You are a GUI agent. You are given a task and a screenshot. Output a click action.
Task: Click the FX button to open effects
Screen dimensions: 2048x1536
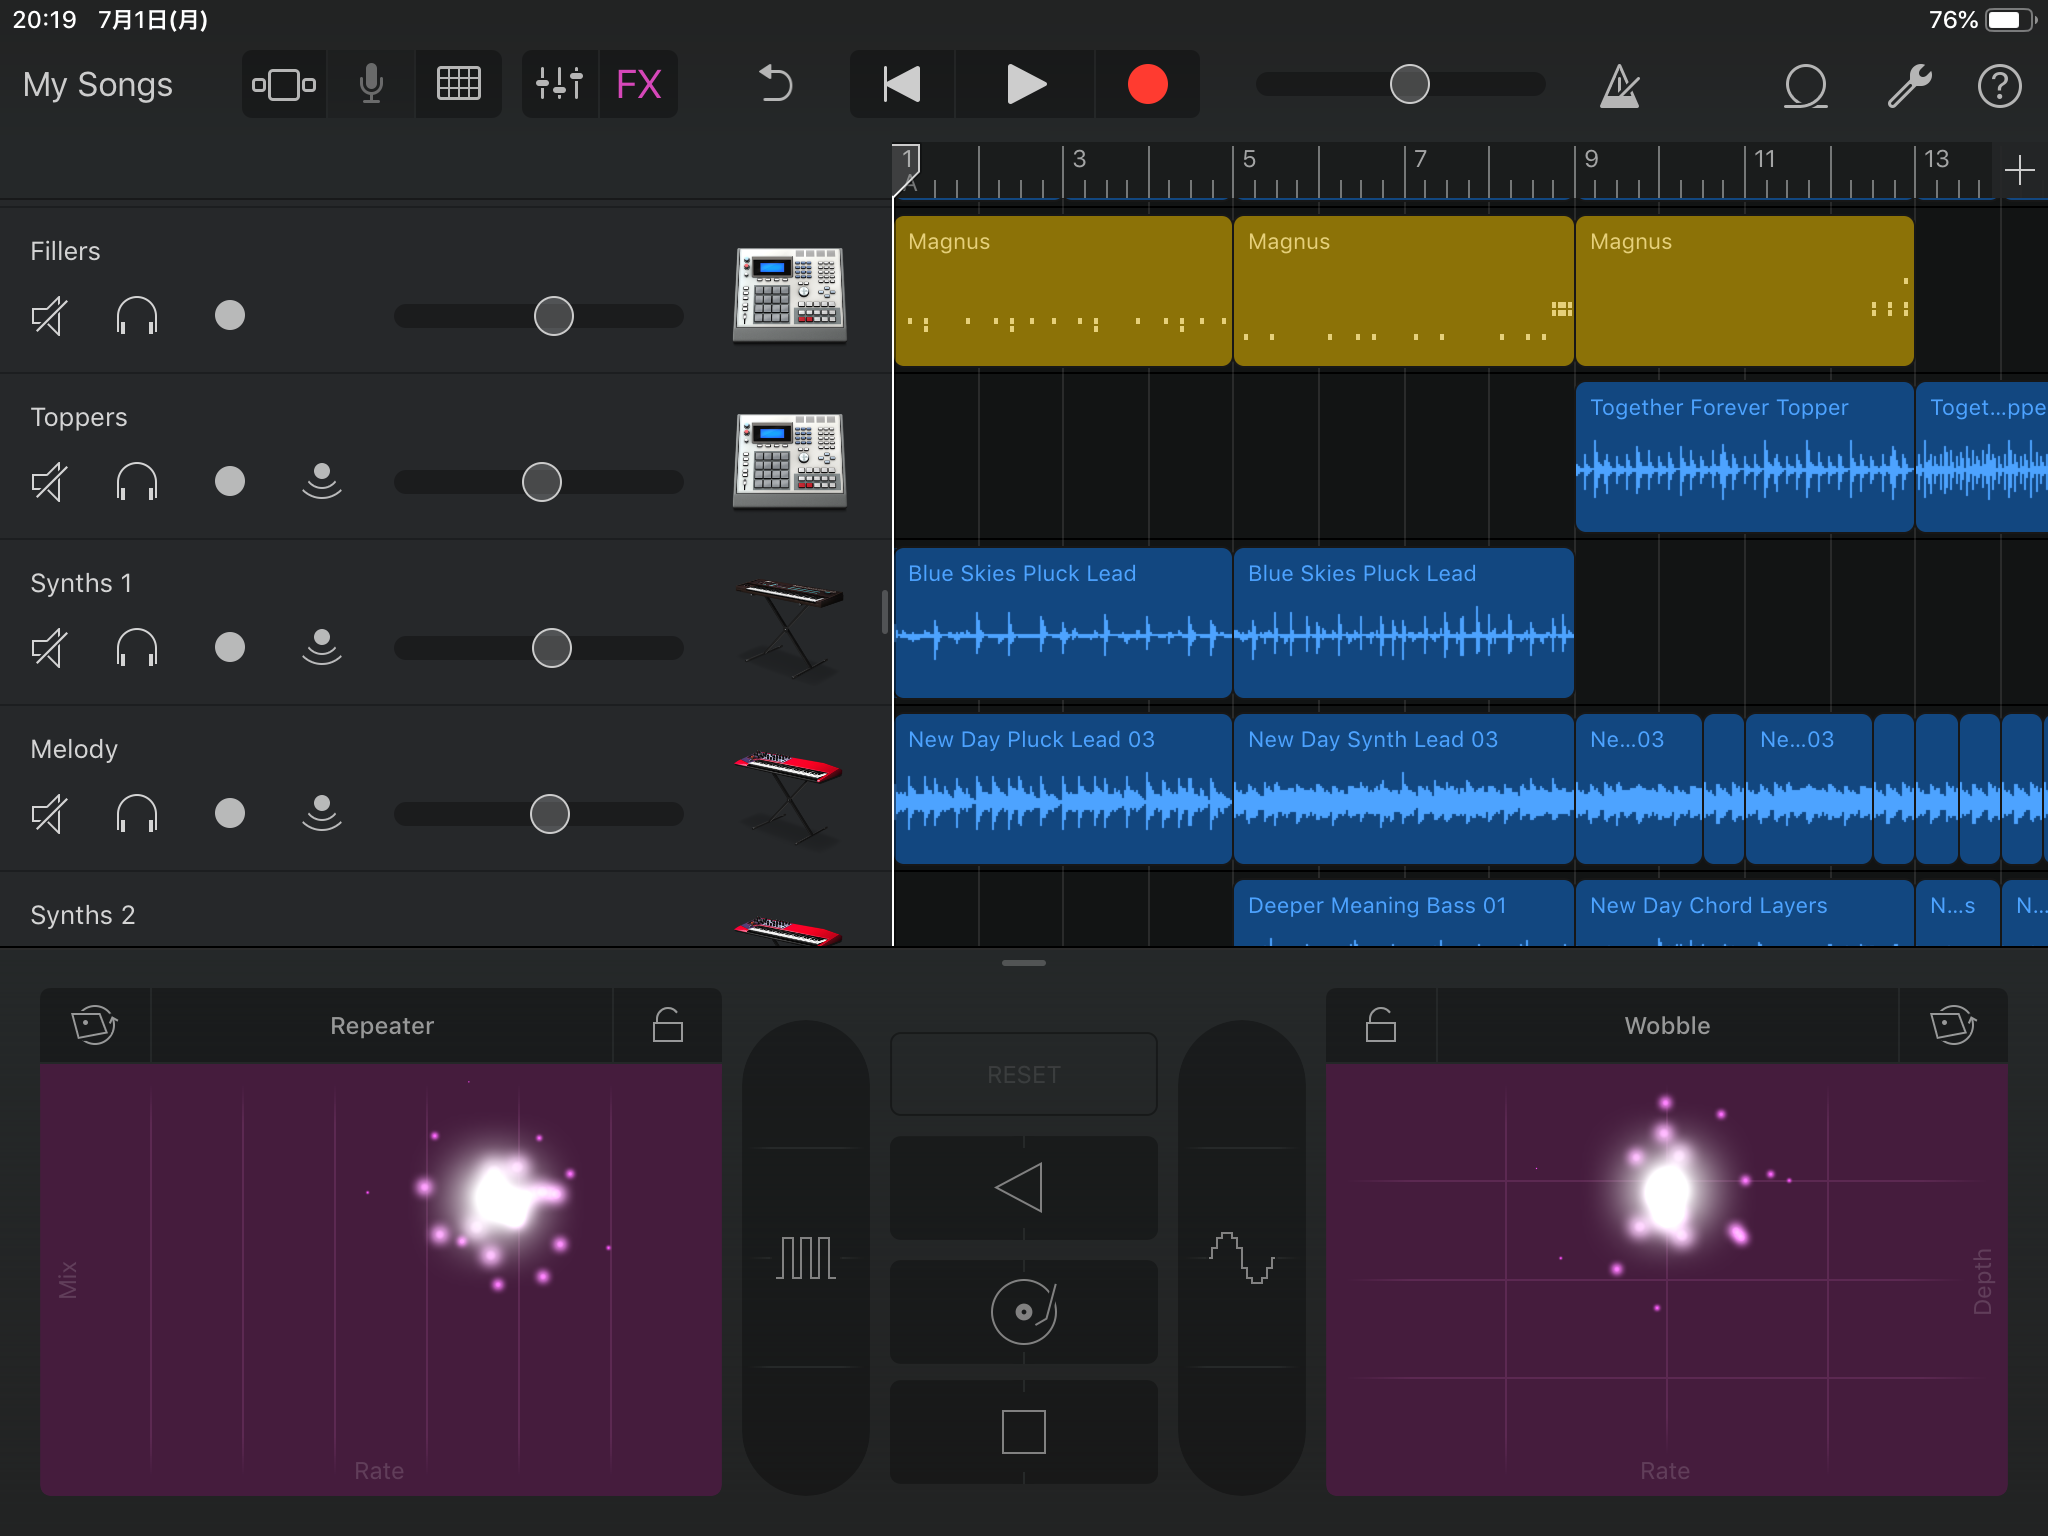pyautogui.click(x=640, y=82)
